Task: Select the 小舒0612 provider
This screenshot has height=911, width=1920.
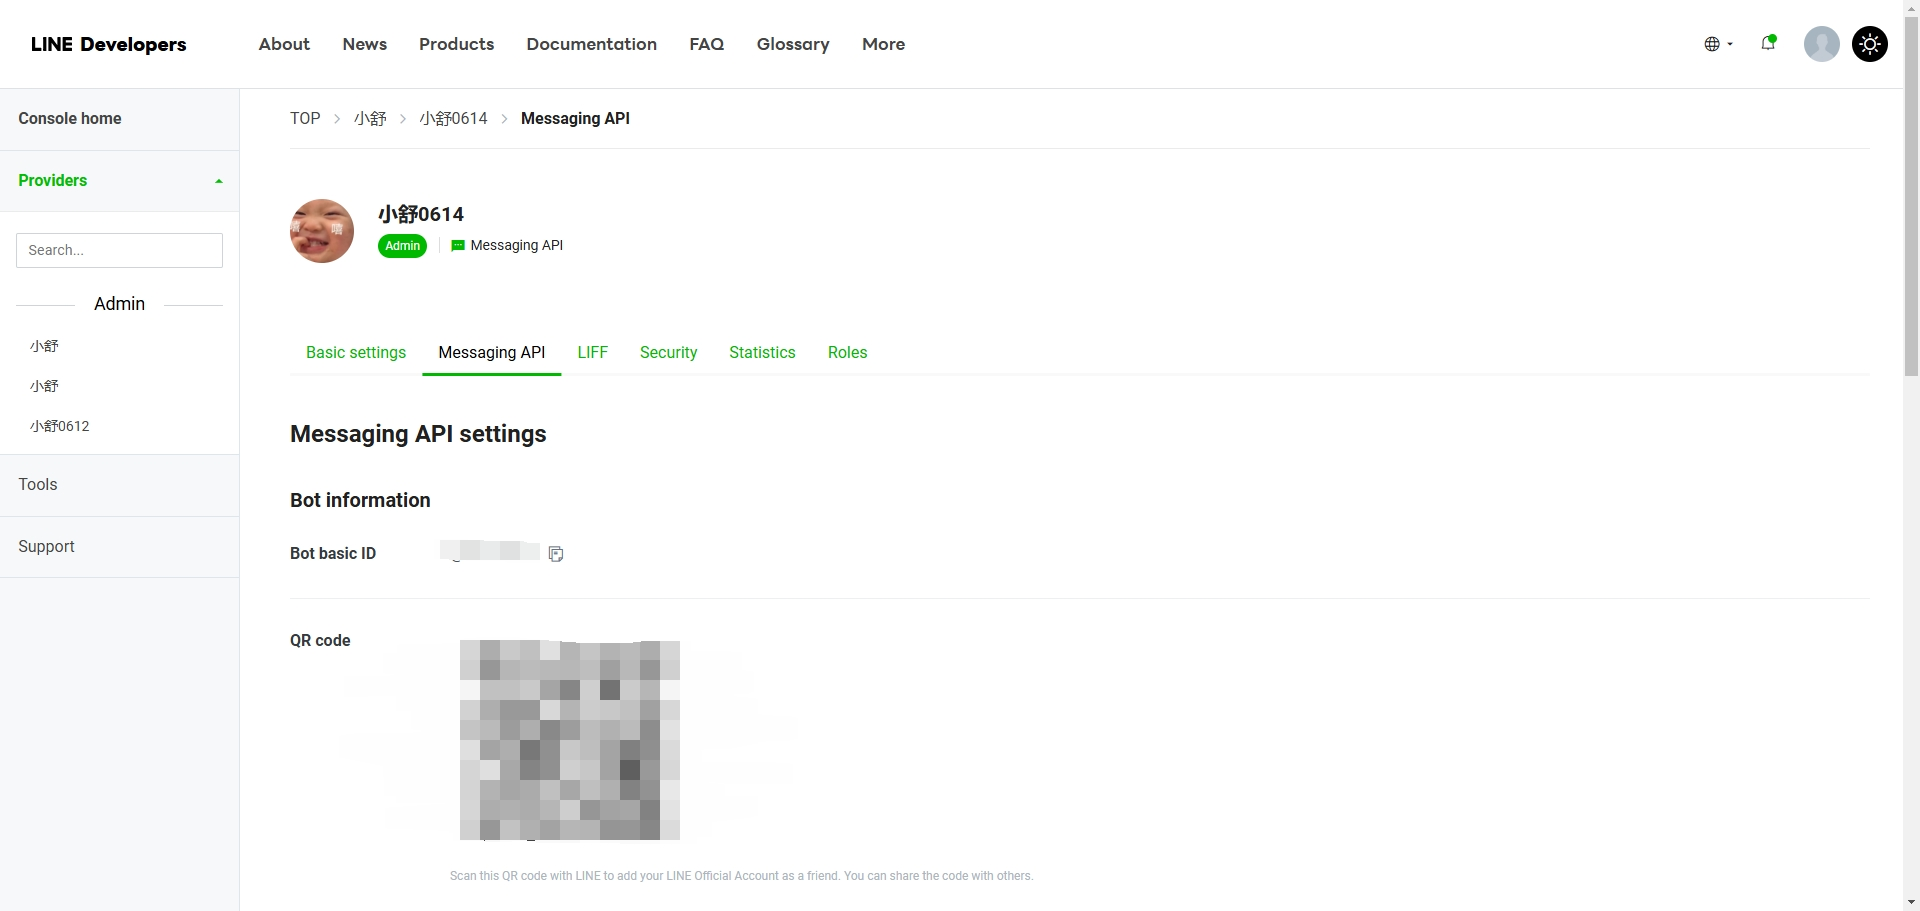Action: click(60, 426)
